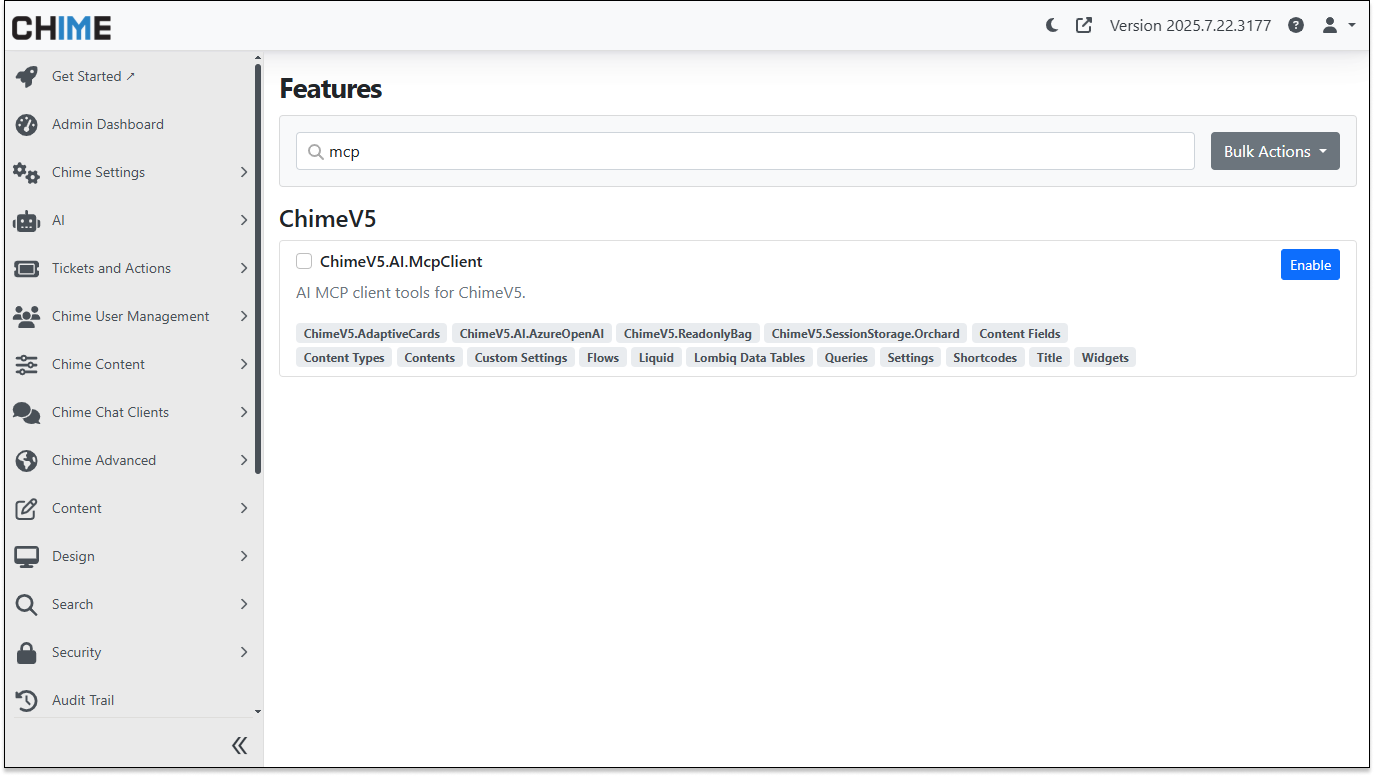This screenshot has height=776, width=1374.
Task: Click the ChimeV5.ReadonlyBag dependency tag
Action: pos(688,334)
